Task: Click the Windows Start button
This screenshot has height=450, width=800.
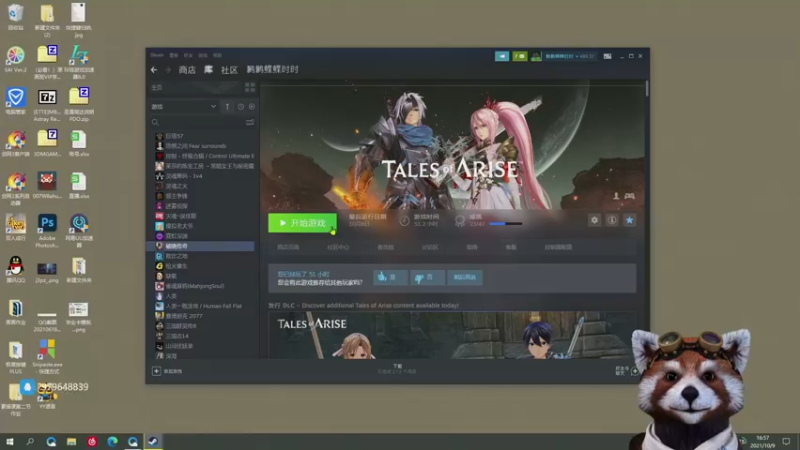Action: (x=10, y=441)
